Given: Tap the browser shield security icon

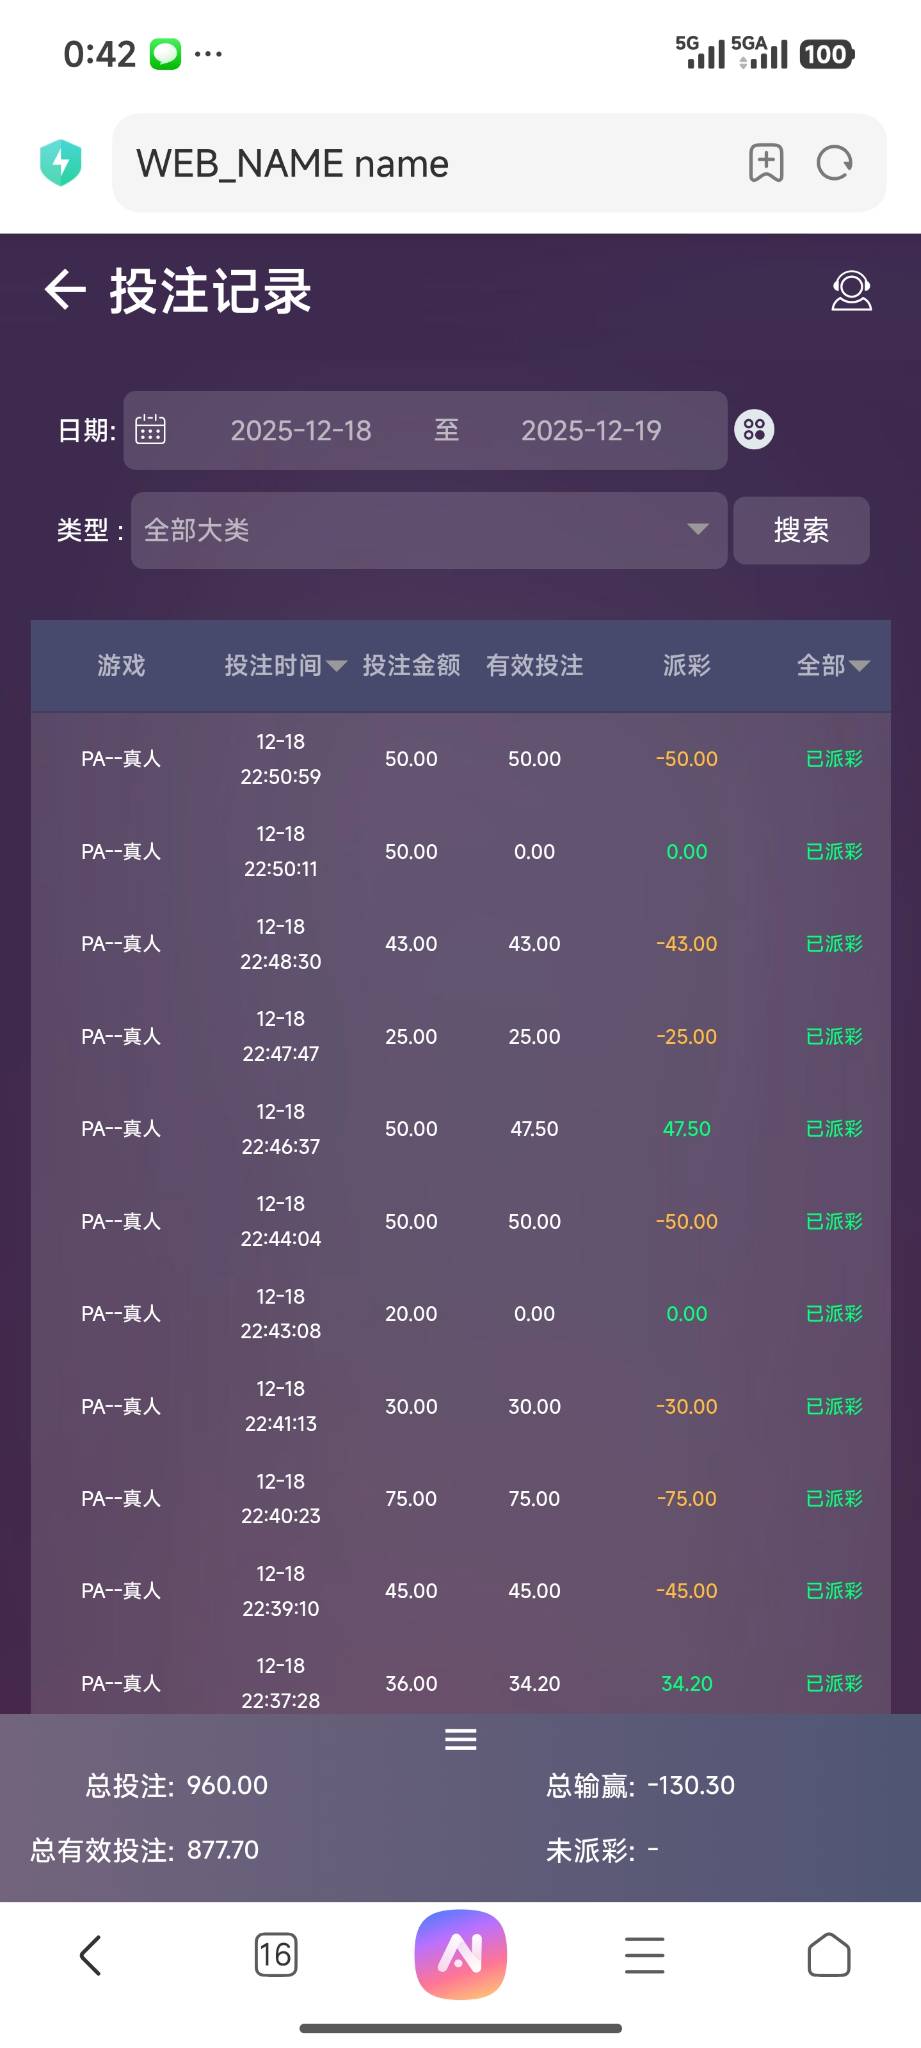Looking at the screenshot, I should [61, 163].
